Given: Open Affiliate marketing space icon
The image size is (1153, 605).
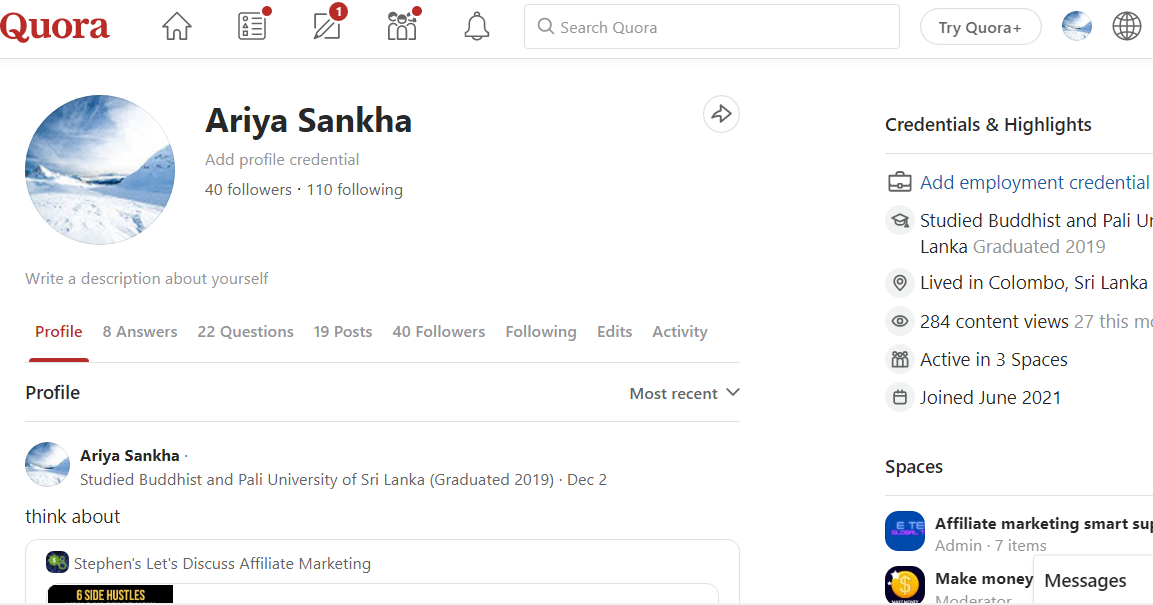Looking at the screenshot, I should [904, 531].
